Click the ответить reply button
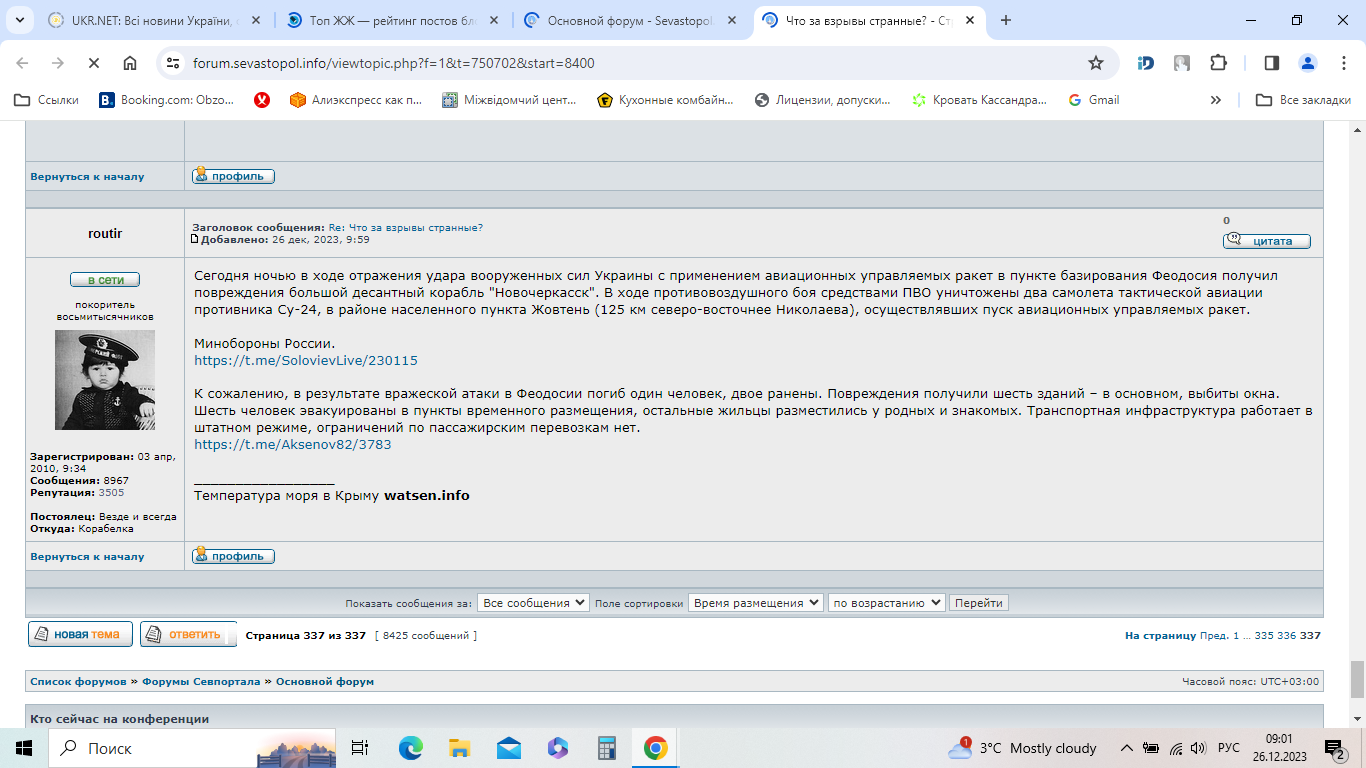The width and height of the screenshot is (1366, 768). pyautogui.click(x=188, y=634)
